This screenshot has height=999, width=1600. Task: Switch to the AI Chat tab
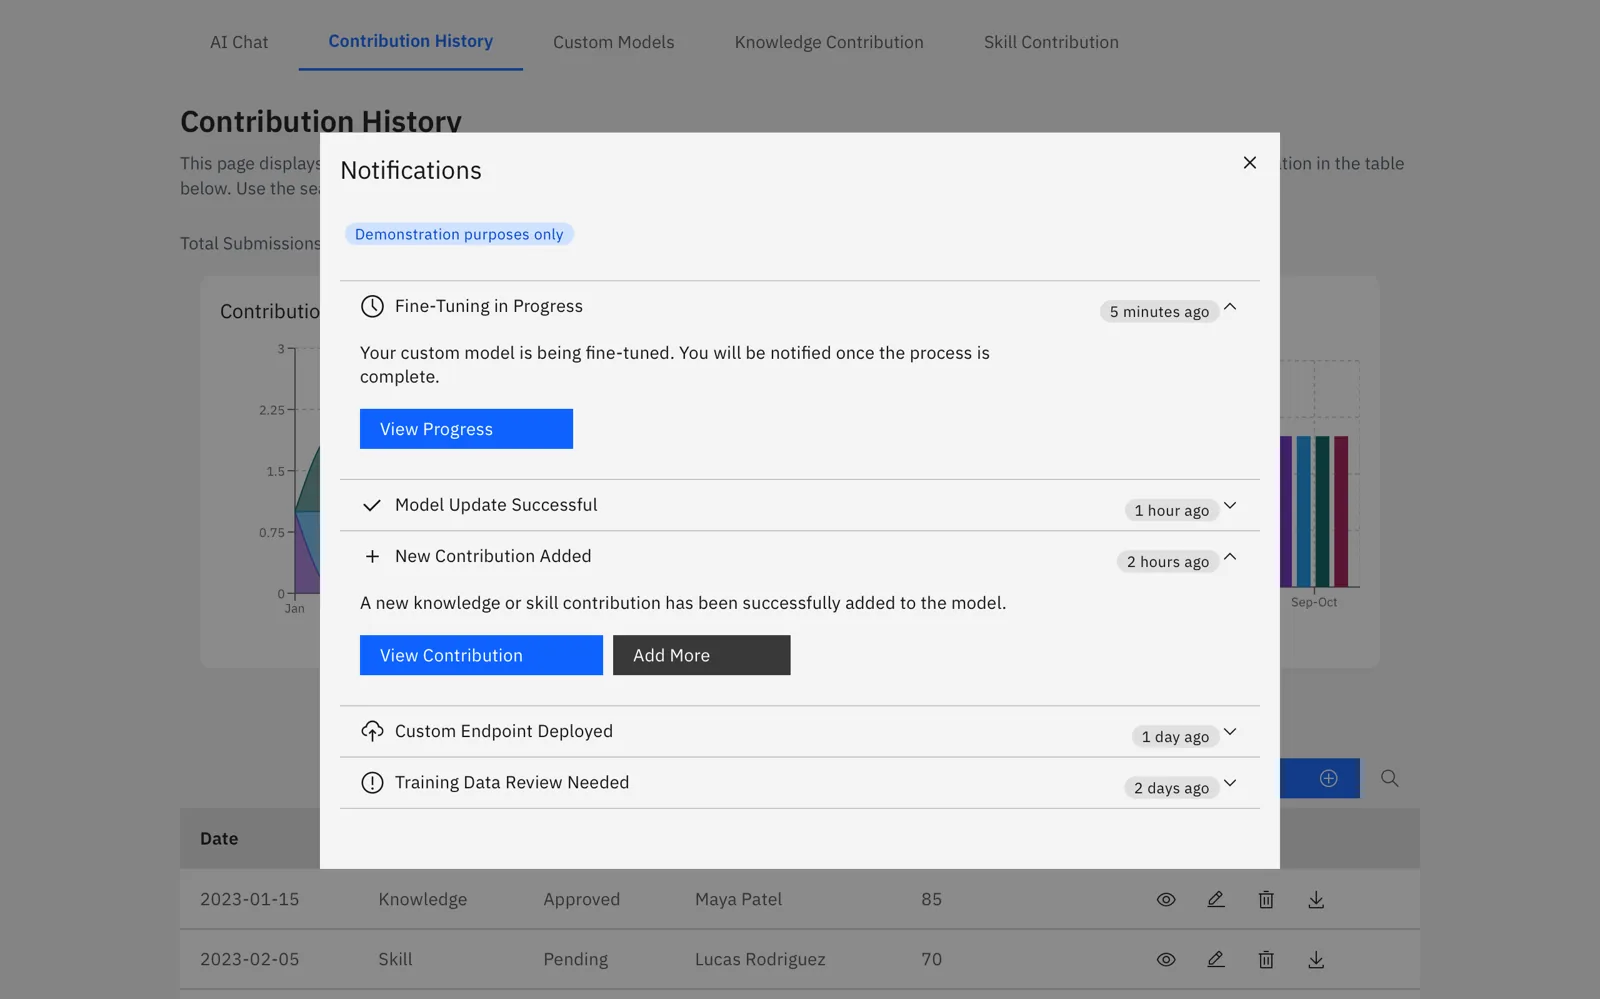pos(239,42)
